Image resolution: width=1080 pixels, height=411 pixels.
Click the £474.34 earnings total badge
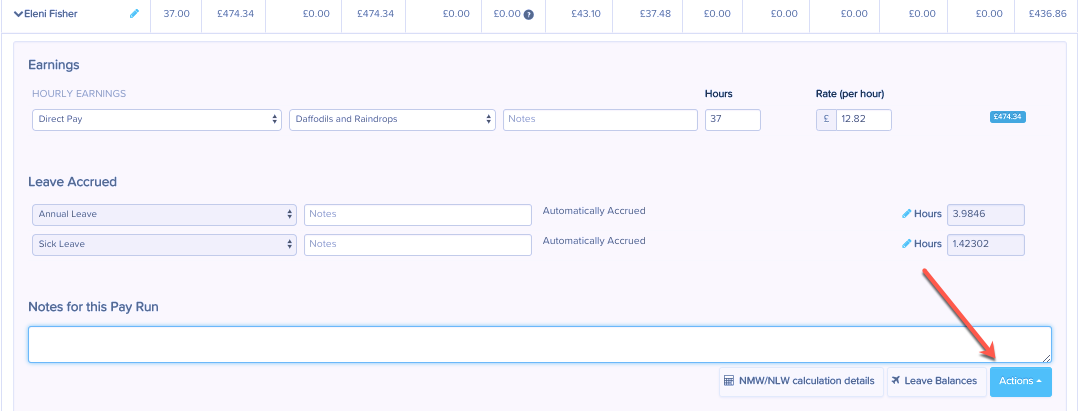pos(1008,117)
